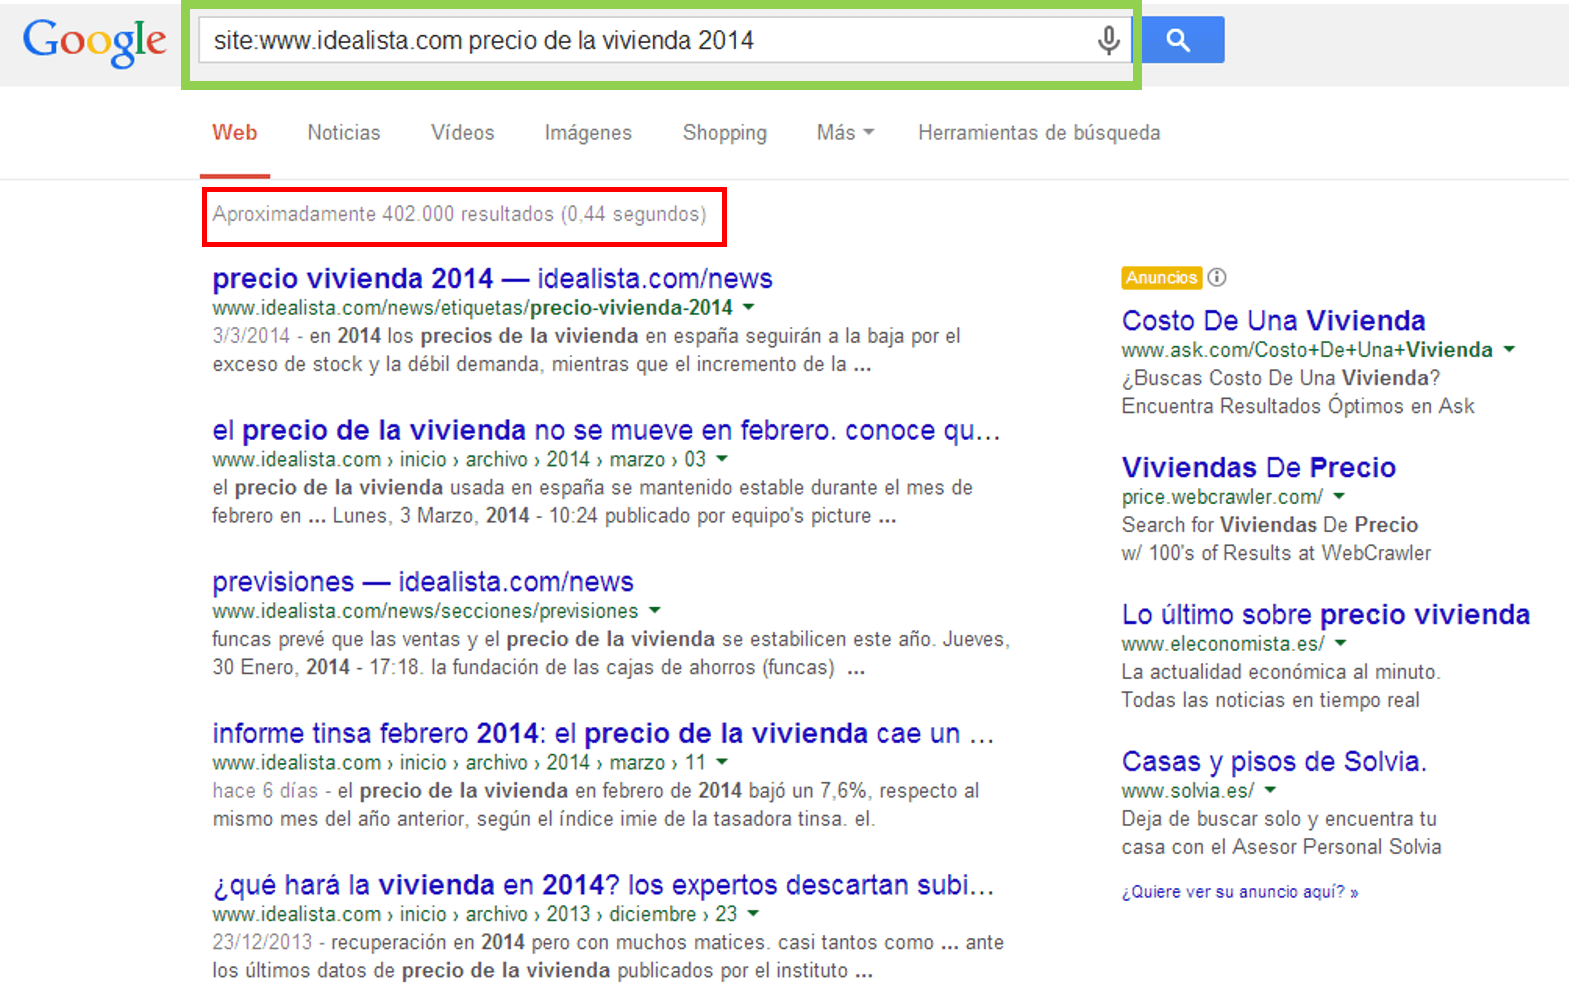This screenshot has width=1569, height=996.
Task: Click '¿Quiere ver su anuncio aquí?' link
Action: coord(1240,892)
